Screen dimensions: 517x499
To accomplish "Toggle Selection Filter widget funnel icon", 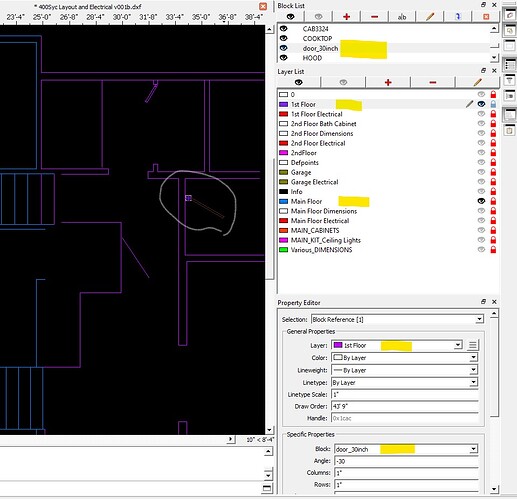I will (x=509, y=81).
